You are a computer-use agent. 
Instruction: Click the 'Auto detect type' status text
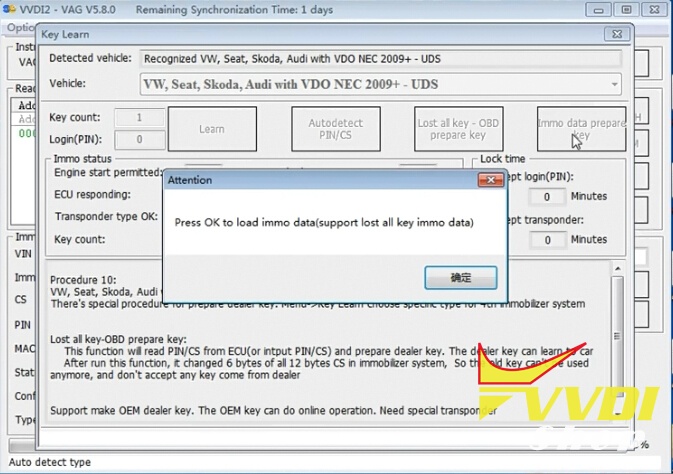pyautogui.click(x=50, y=462)
